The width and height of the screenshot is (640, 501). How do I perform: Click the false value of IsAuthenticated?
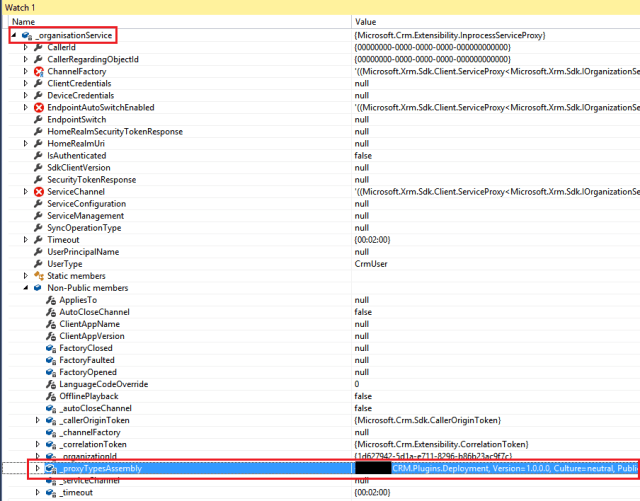[x=365, y=155]
